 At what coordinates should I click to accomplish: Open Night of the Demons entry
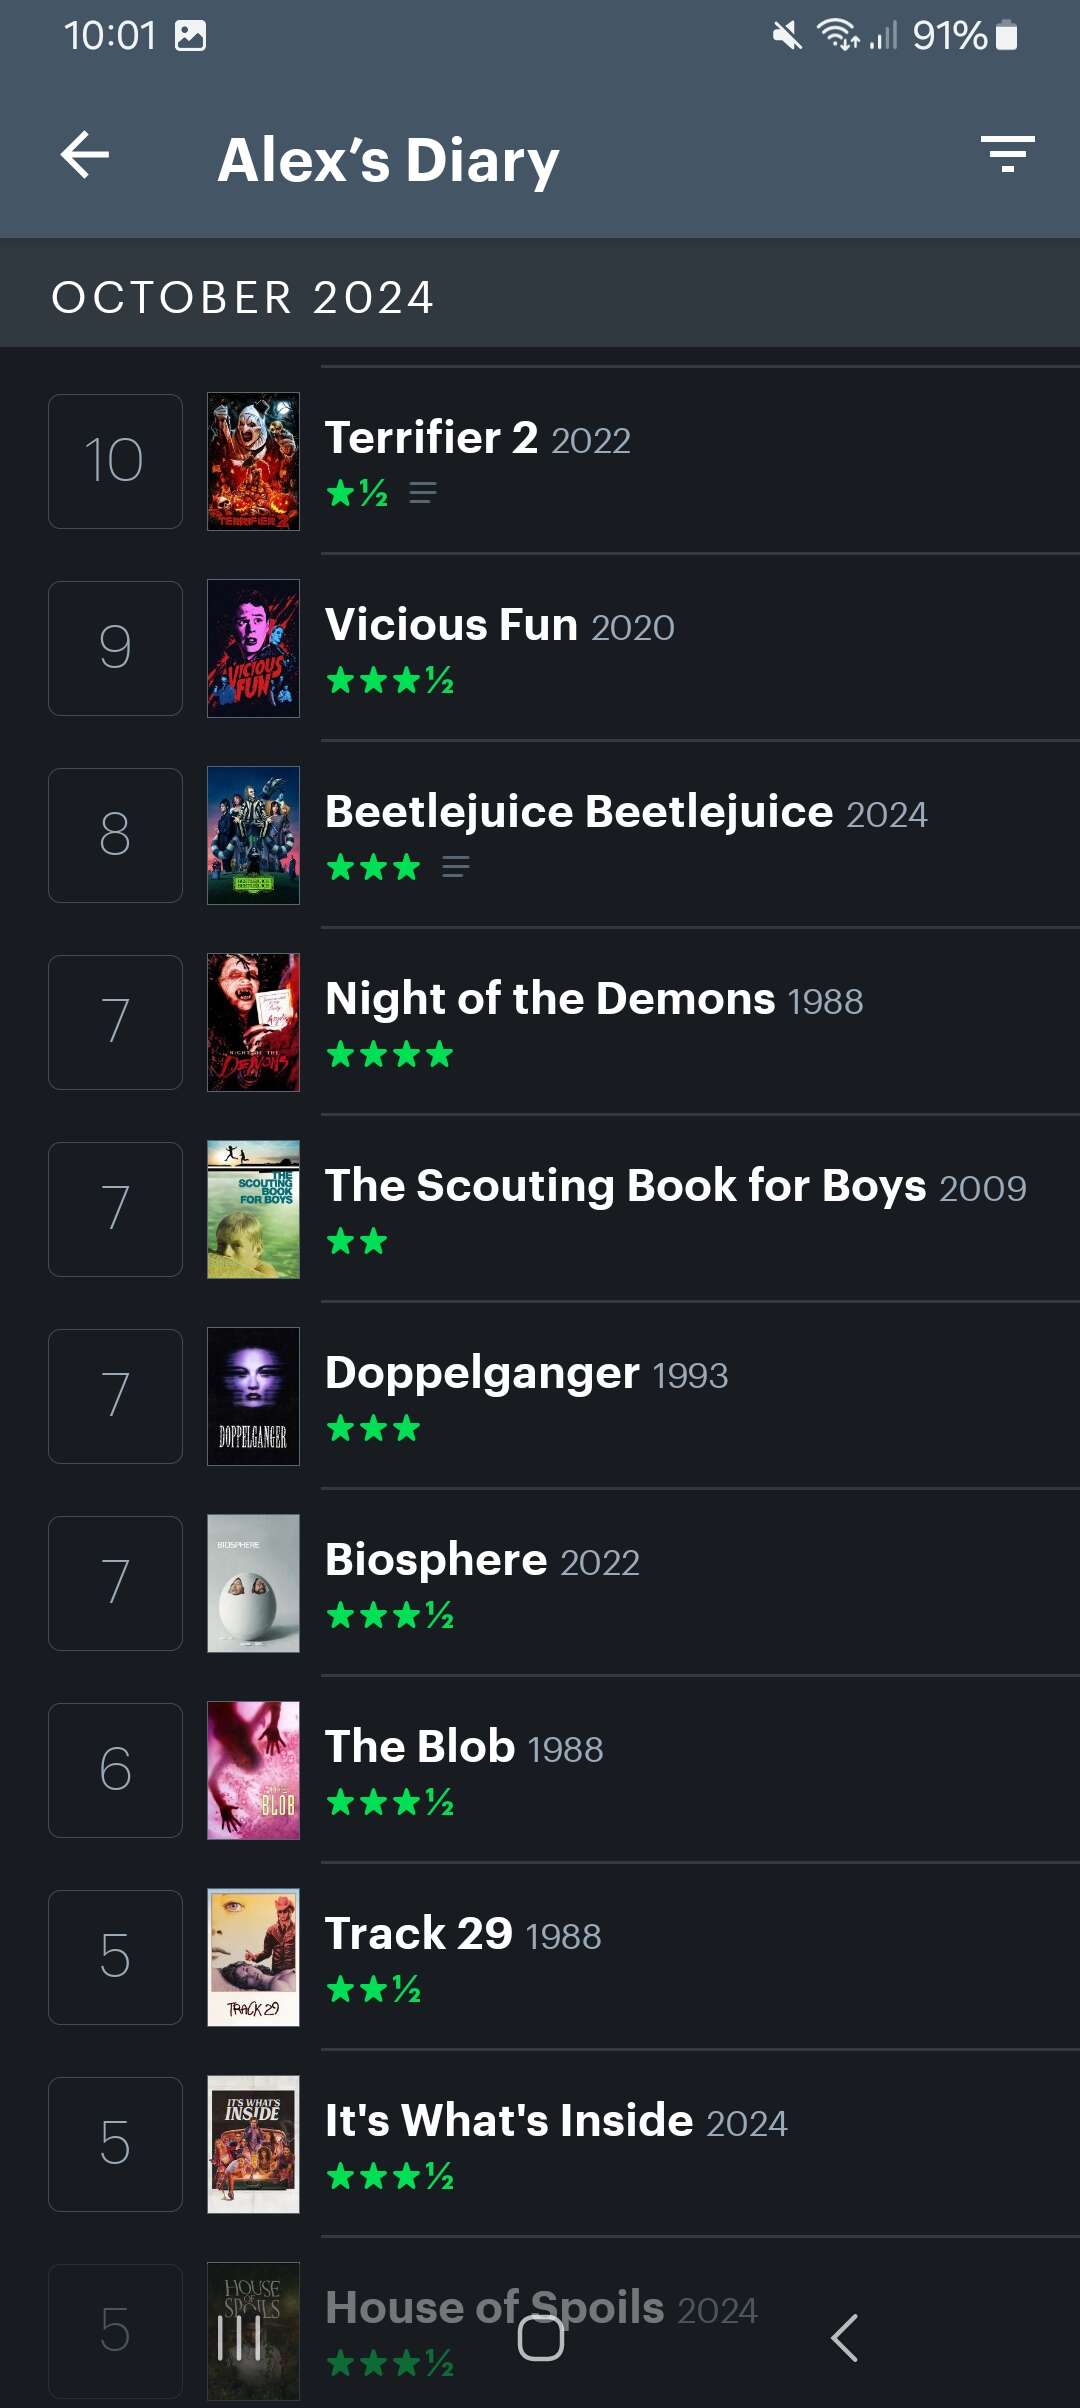(x=594, y=1000)
